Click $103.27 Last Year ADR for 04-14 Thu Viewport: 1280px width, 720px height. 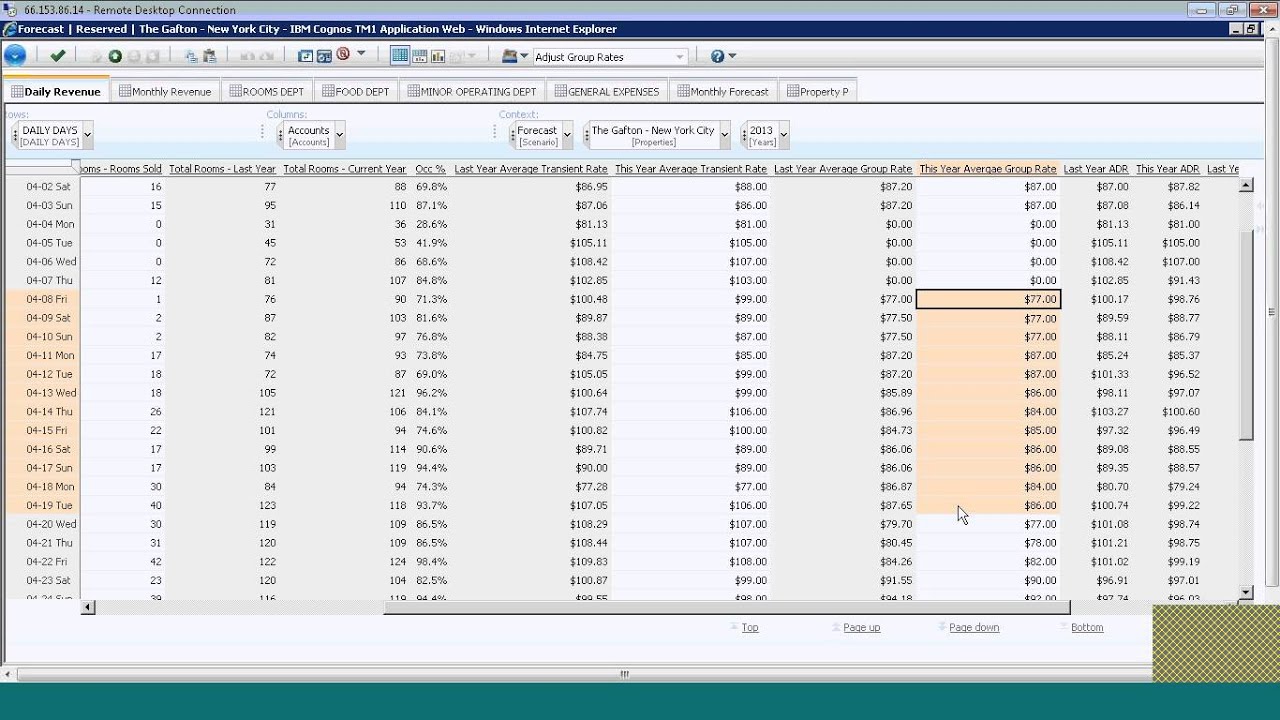click(x=1096, y=411)
